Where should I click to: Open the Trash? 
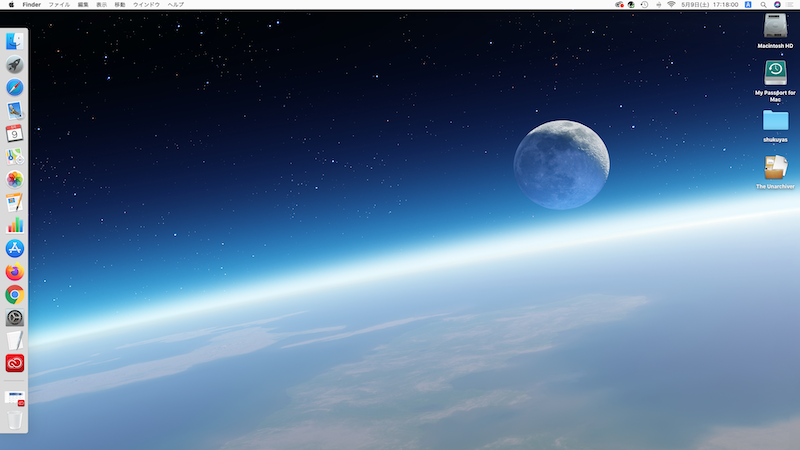[14, 420]
